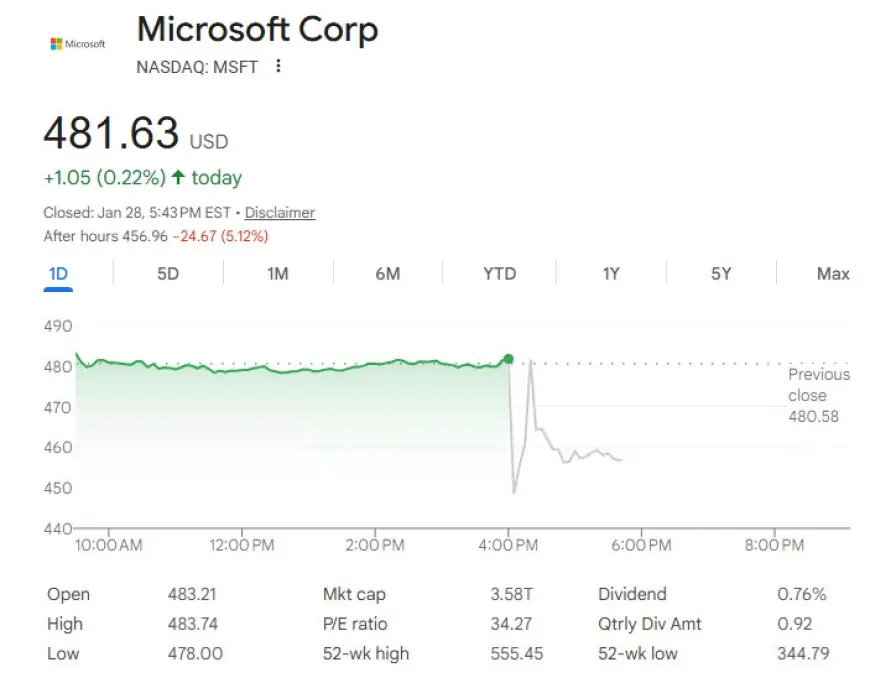
Task: Switch to the 5D time range tab
Action: click(x=168, y=273)
